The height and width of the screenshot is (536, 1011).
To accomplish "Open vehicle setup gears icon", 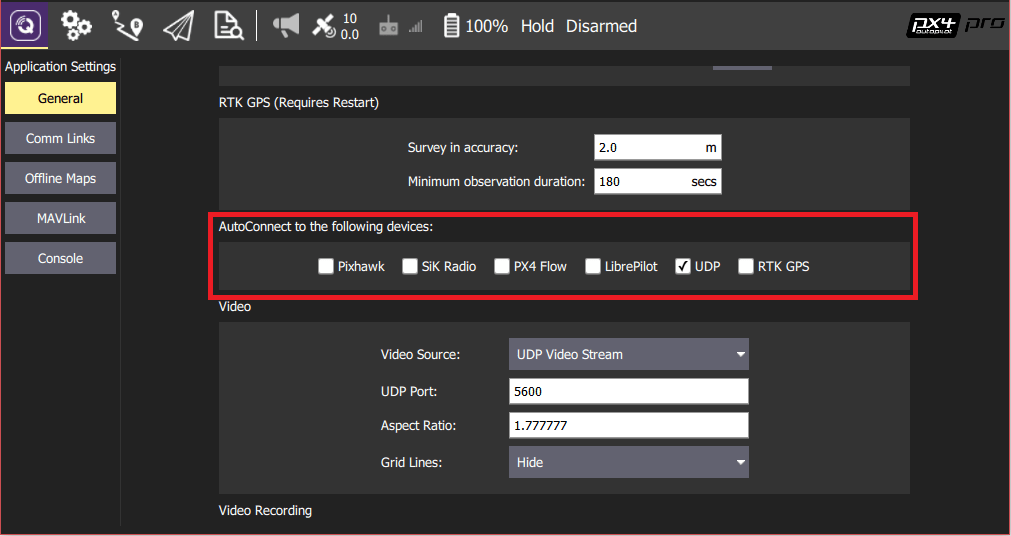I will (x=76, y=25).
